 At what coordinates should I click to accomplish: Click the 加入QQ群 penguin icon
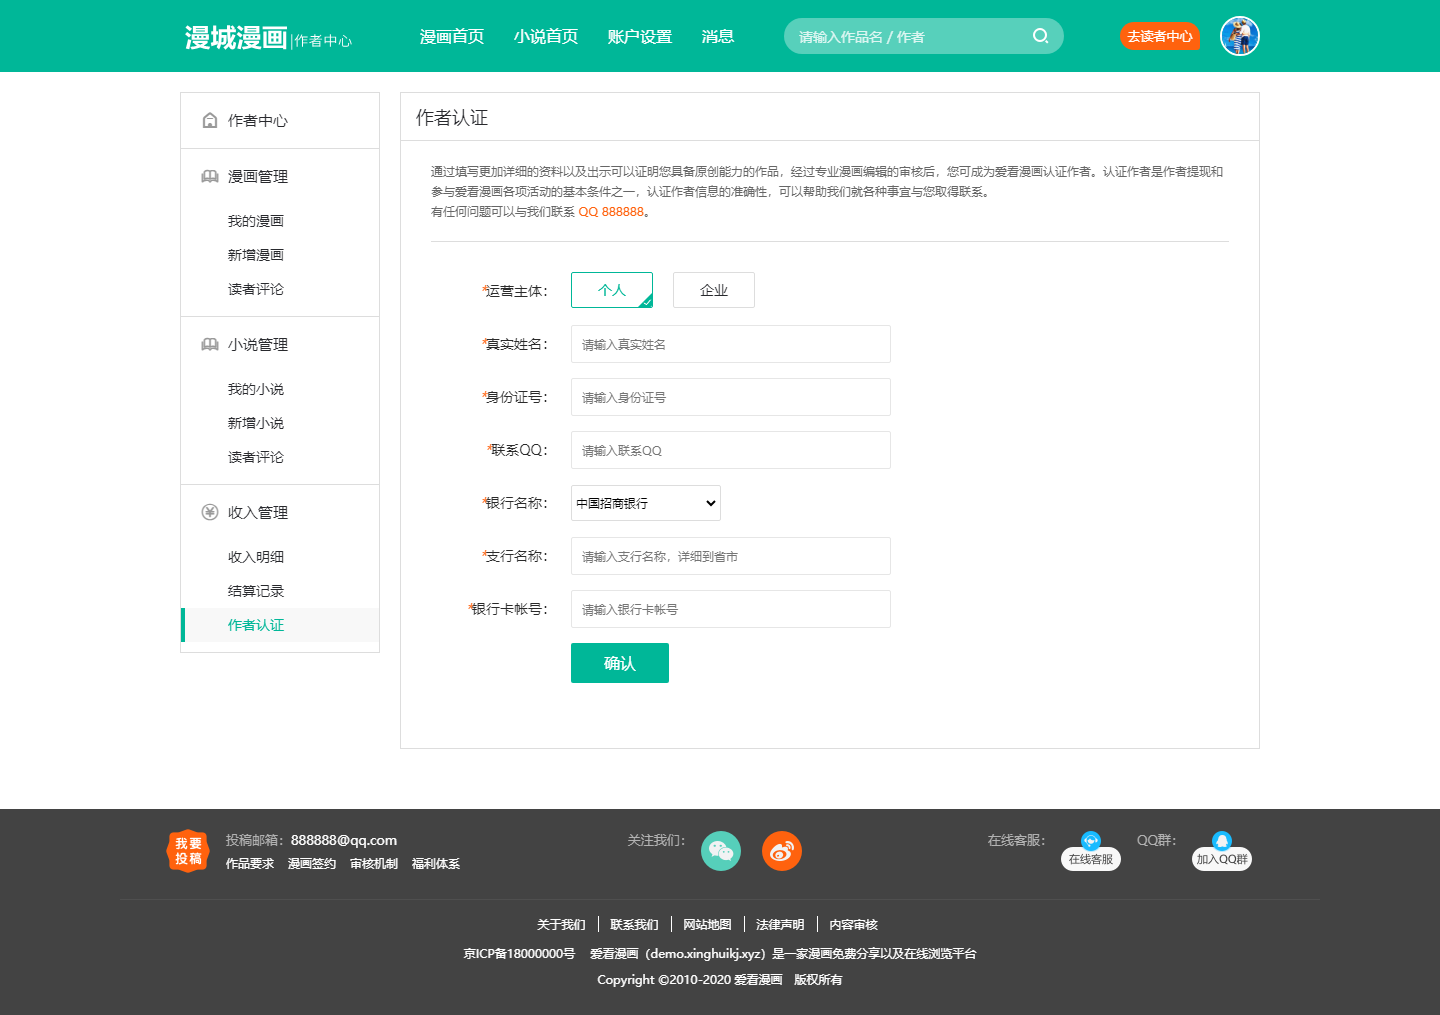click(x=1222, y=841)
